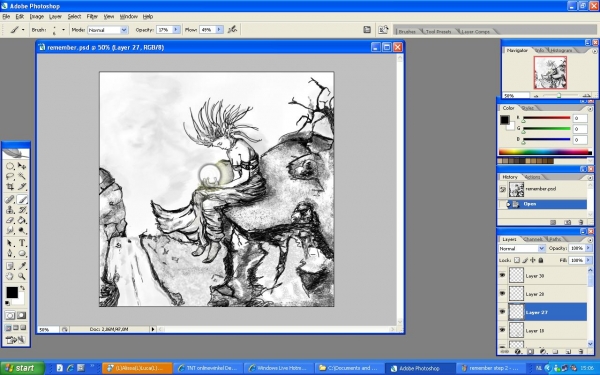The width and height of the screenshot is (600, 375).
Task: Select the Blur tool
Action: click(x=10, y=230)
